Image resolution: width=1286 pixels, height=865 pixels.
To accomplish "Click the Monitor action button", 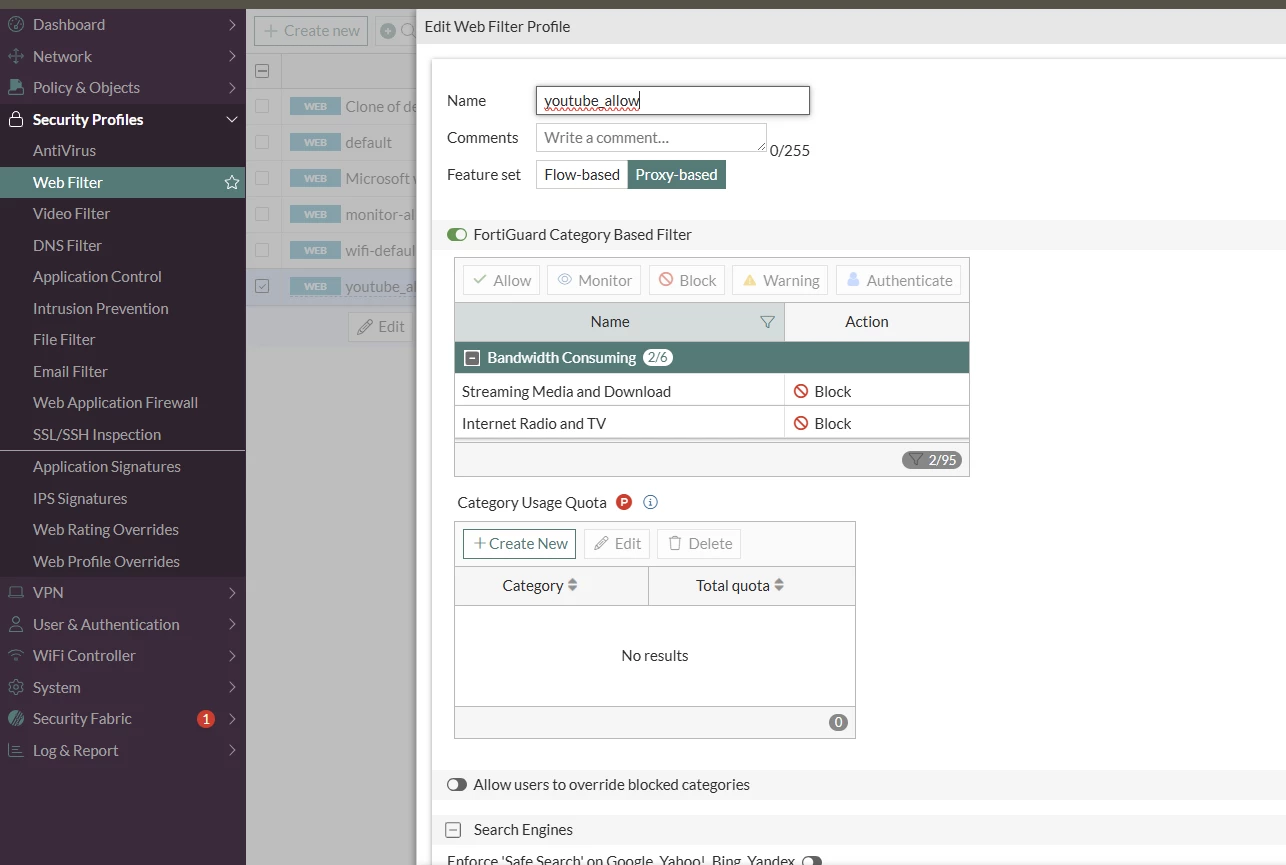I will click(x=594, y=280).
